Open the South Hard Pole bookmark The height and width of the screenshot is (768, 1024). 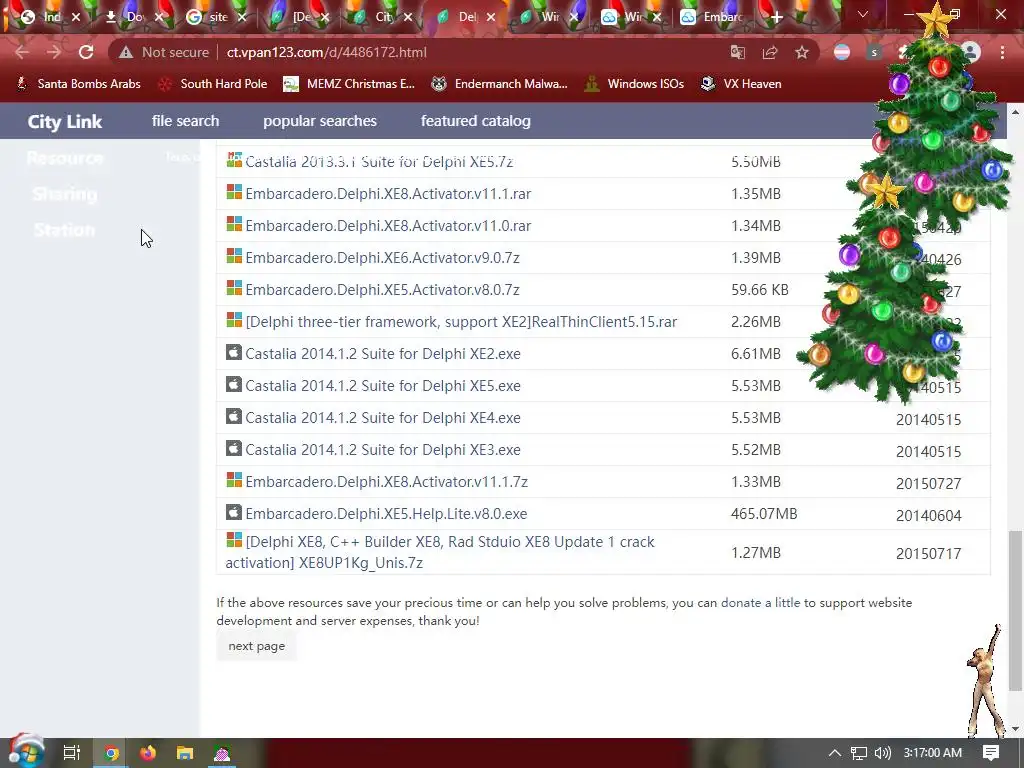pyautogui.click(x=213, y=84)
